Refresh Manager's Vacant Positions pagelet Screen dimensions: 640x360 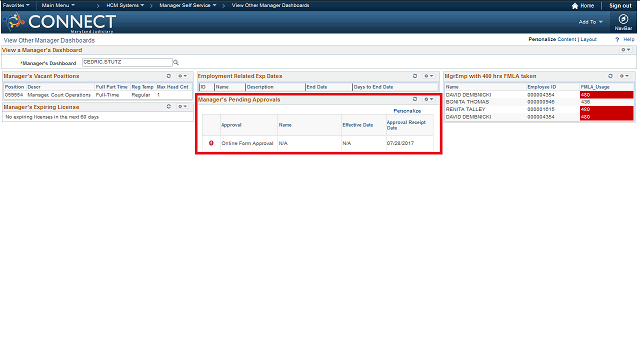tap(169, 76)
